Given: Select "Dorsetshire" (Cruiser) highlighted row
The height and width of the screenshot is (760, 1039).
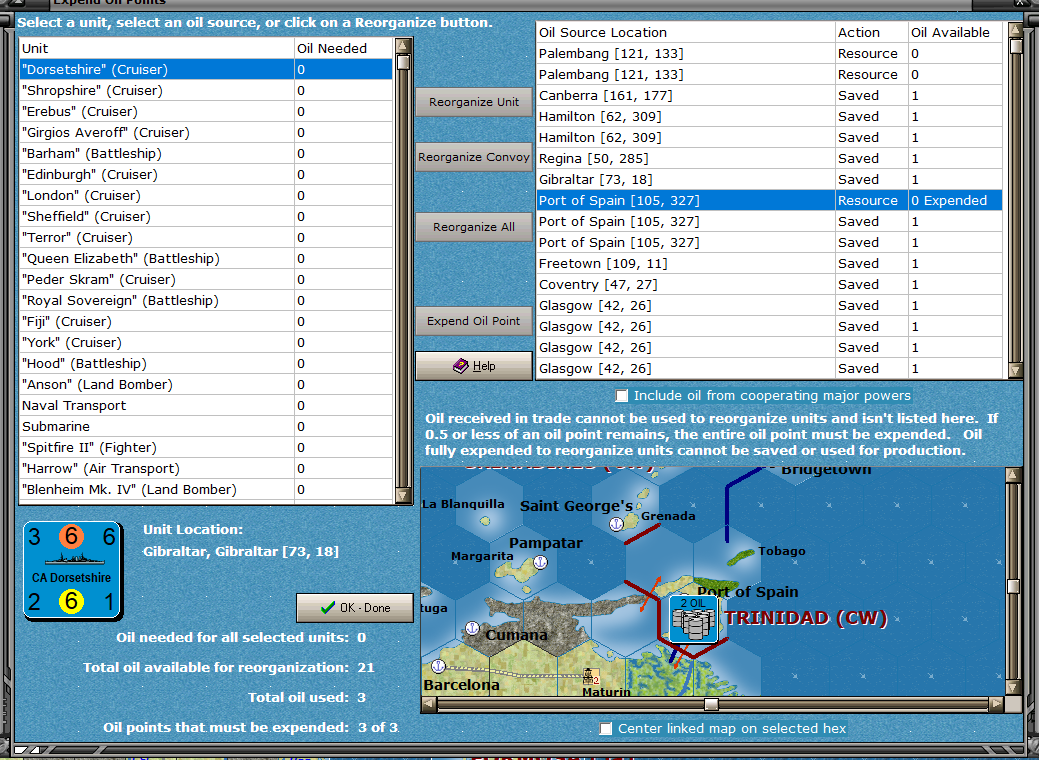Looking at the screenshot, I should (206, 70).
